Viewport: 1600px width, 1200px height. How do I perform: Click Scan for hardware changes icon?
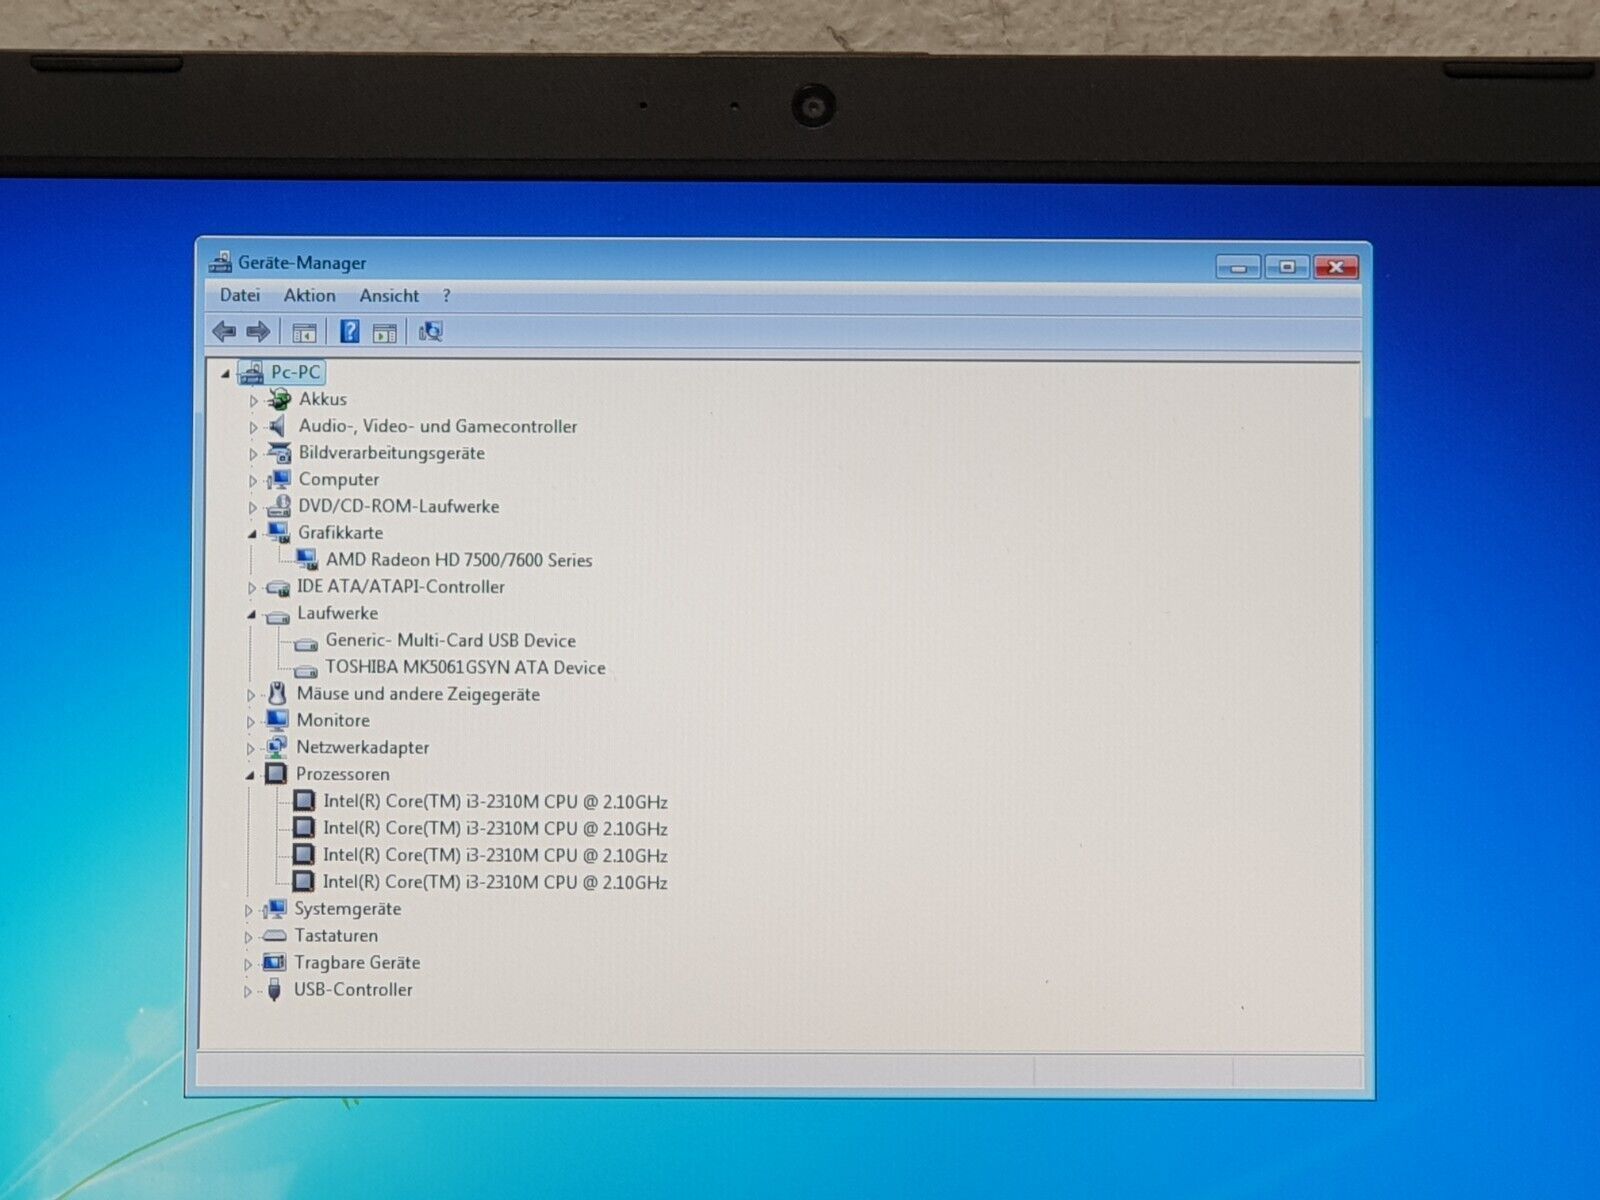pos(431,332)
